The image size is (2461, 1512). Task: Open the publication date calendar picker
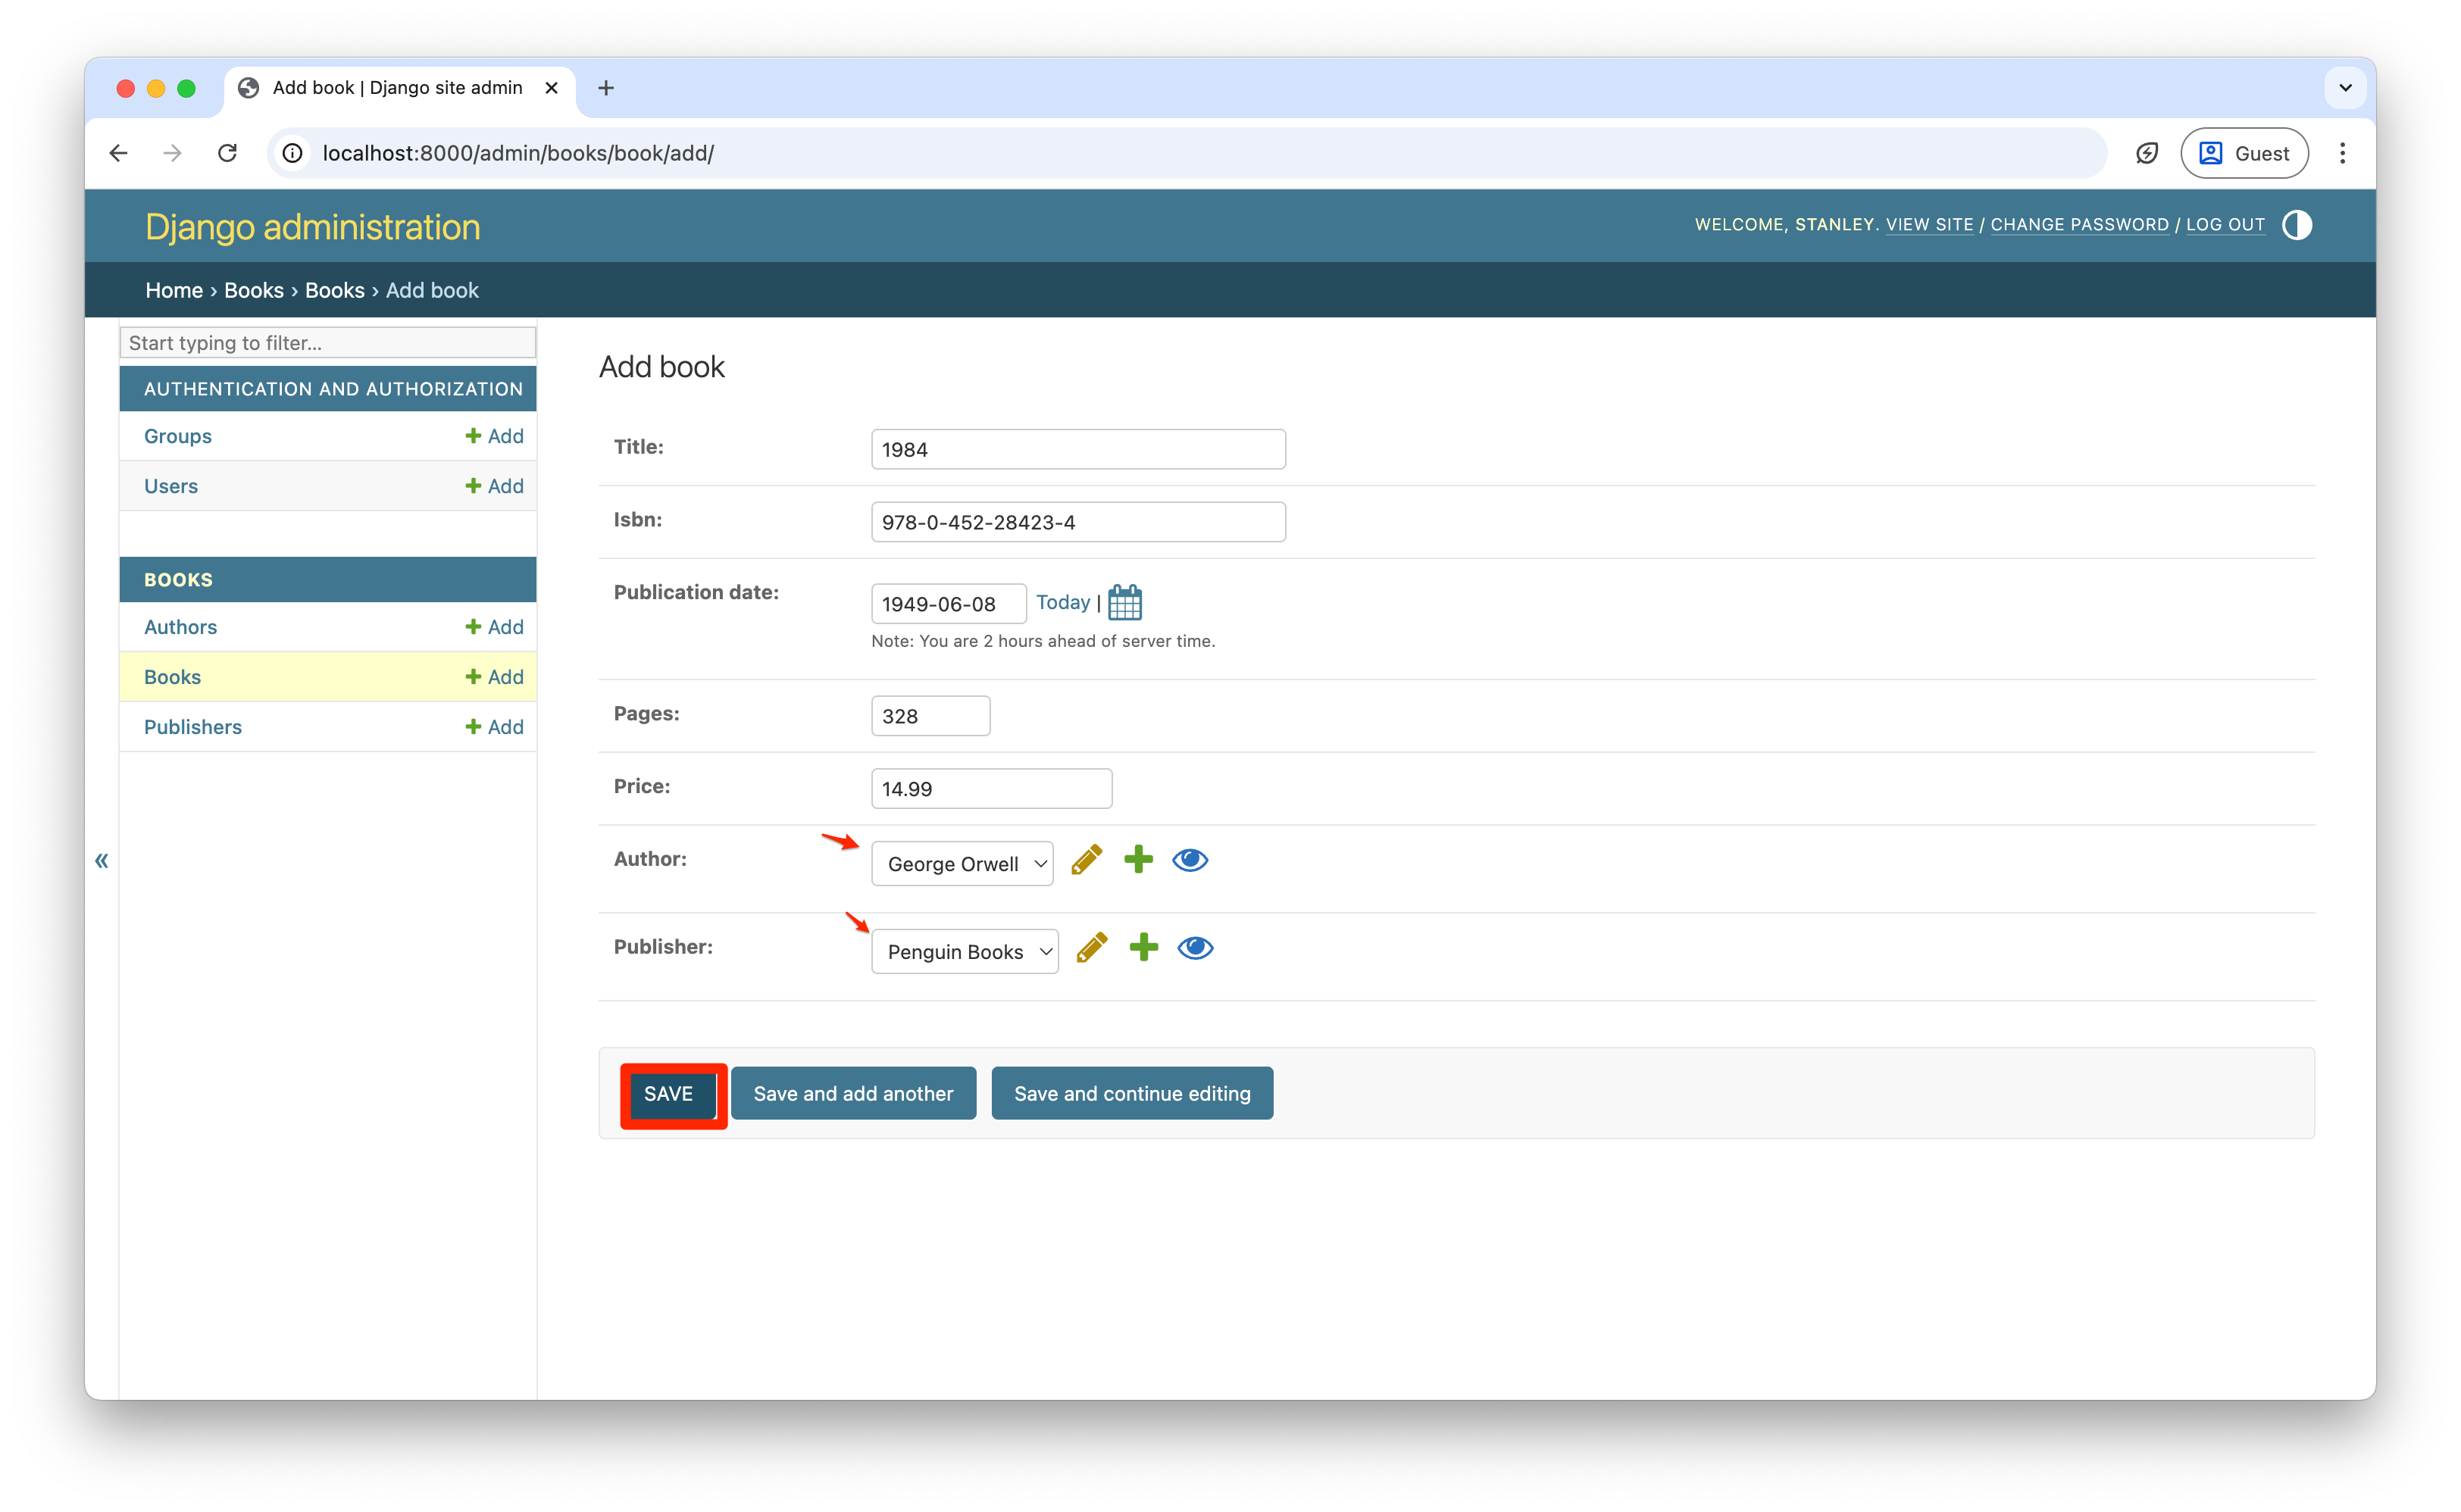coord(1124,603)
